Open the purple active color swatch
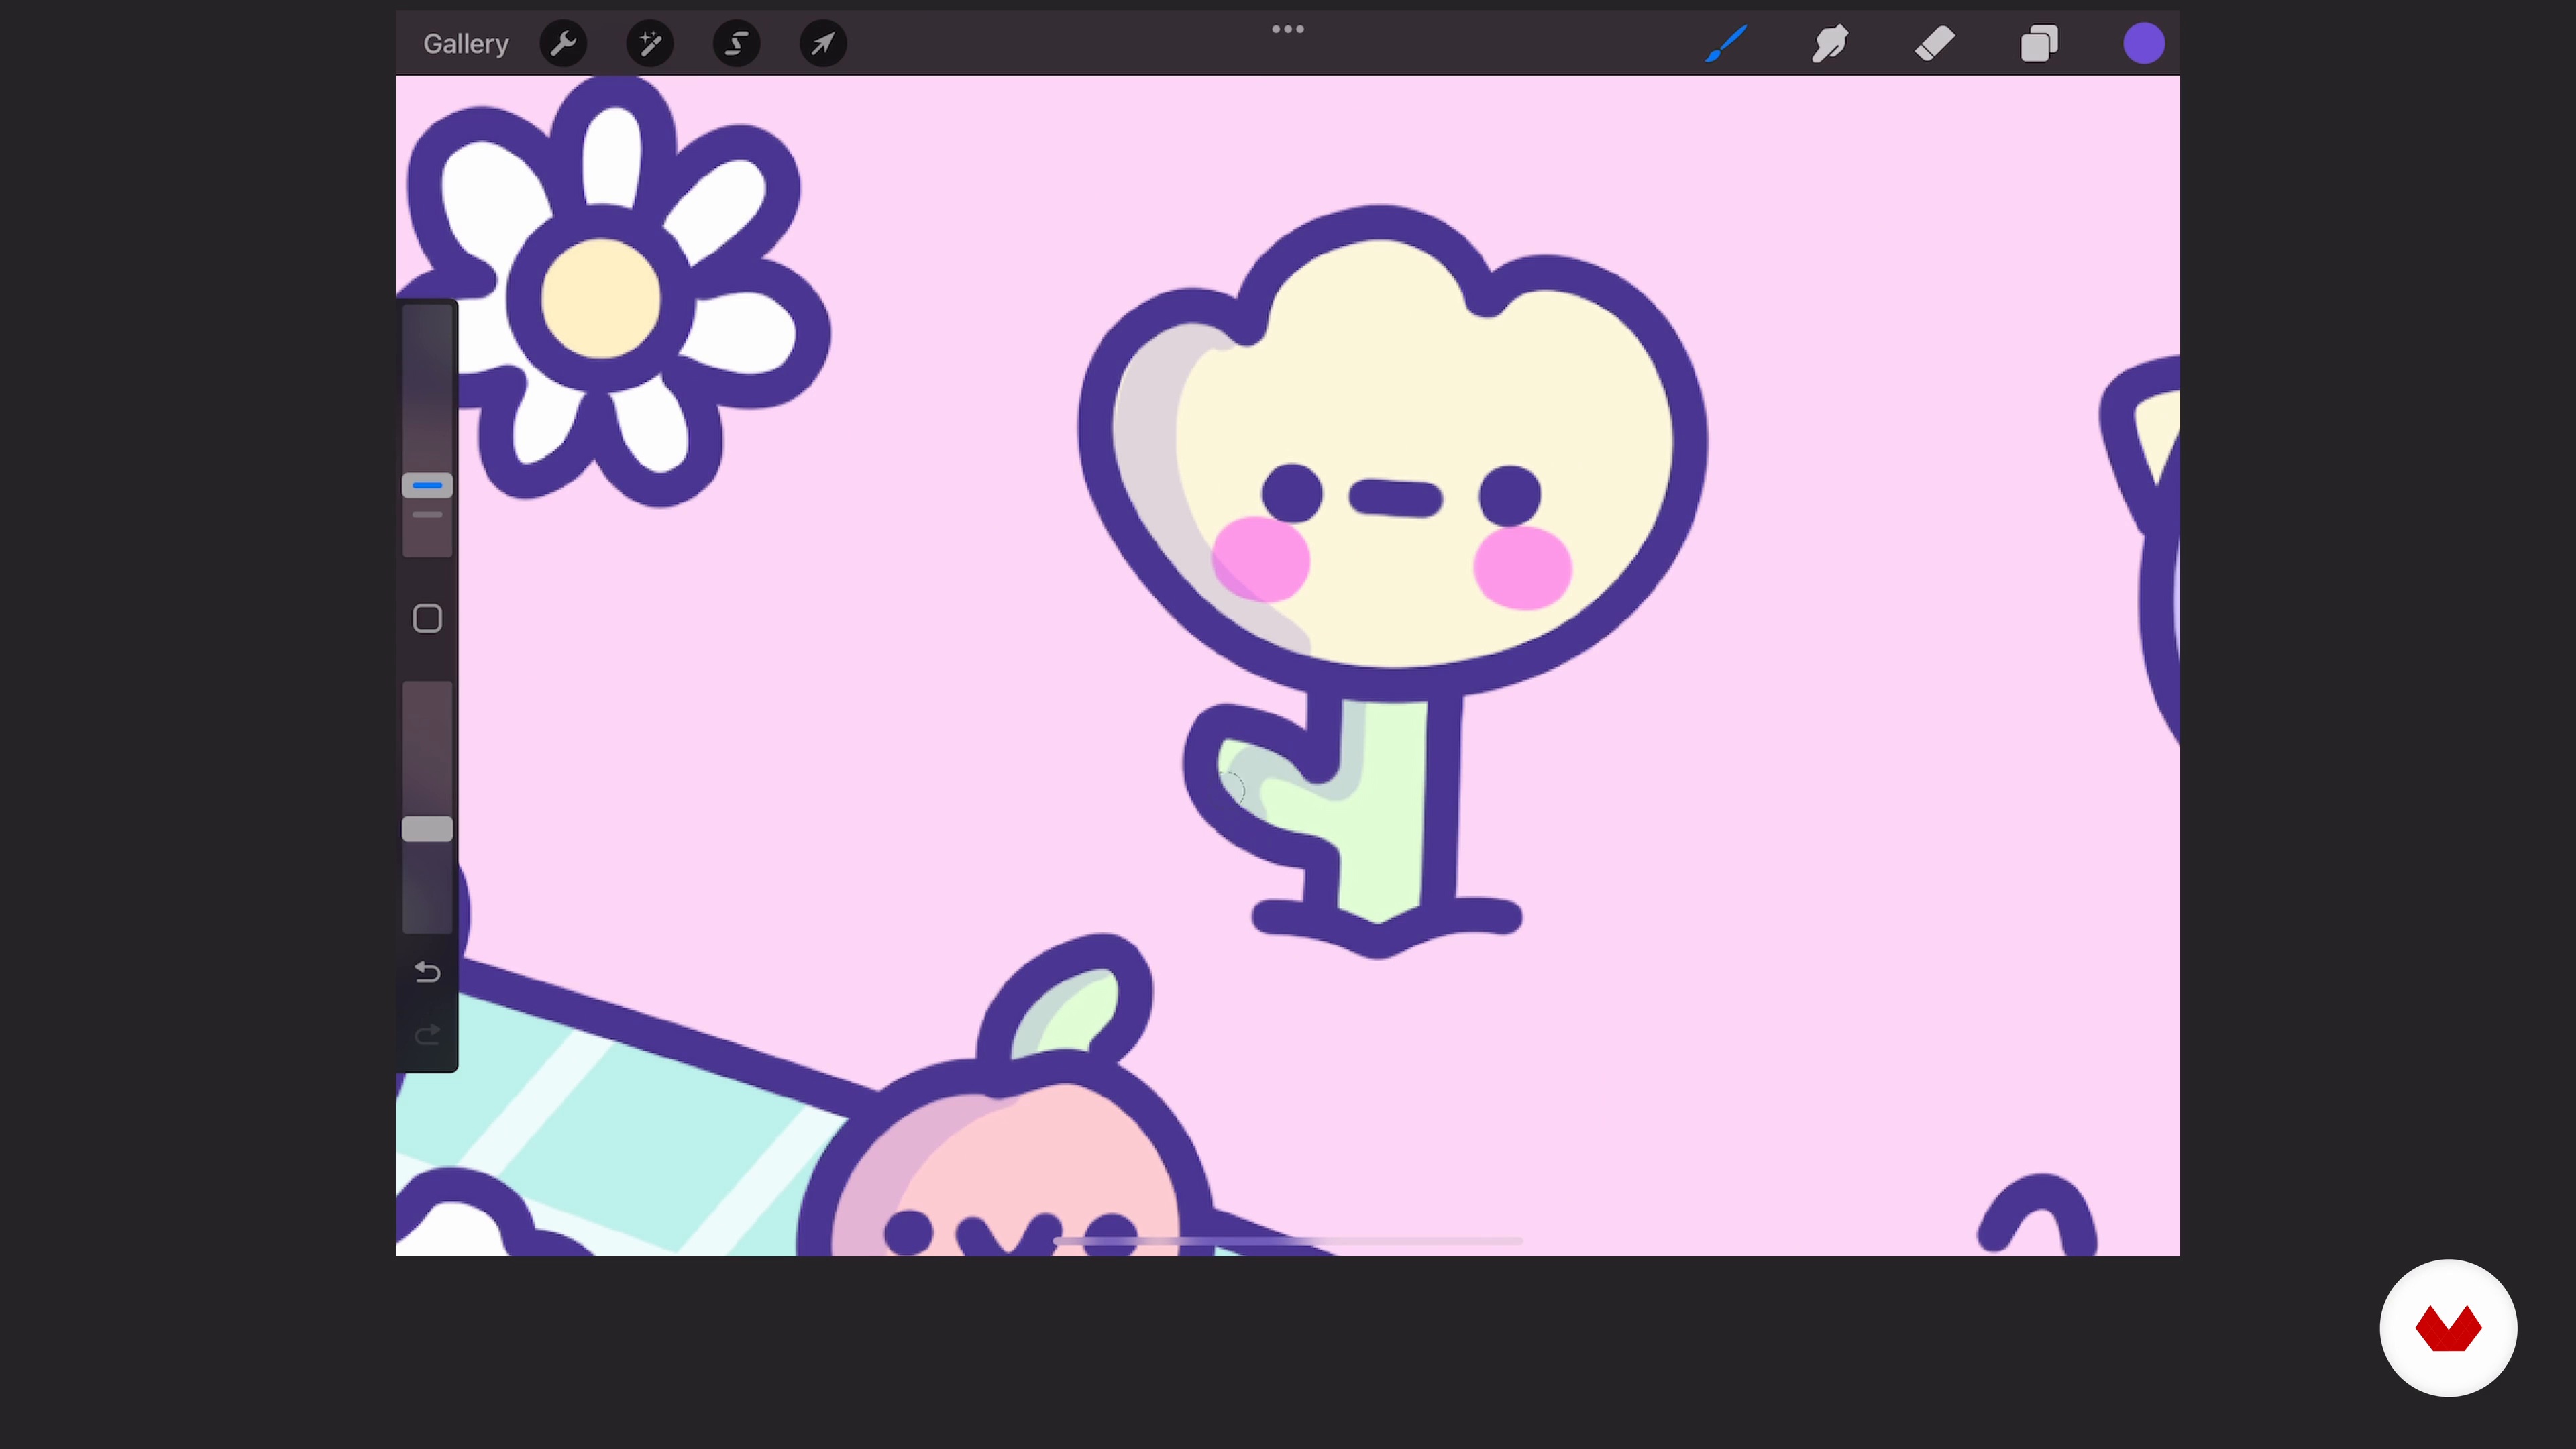Viewport: 2576px width, 1449px height. tap(2144, 44)
